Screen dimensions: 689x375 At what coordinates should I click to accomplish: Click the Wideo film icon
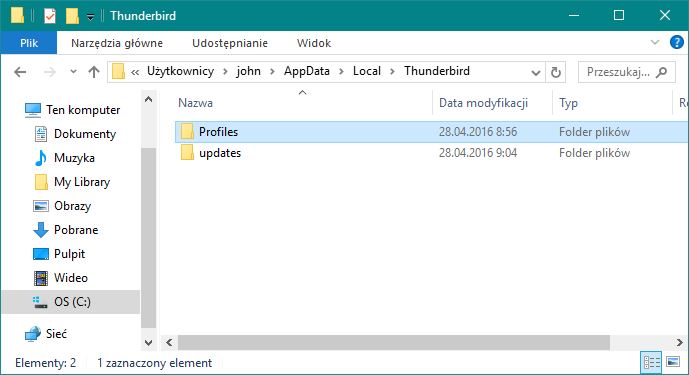tap(40, 278)
